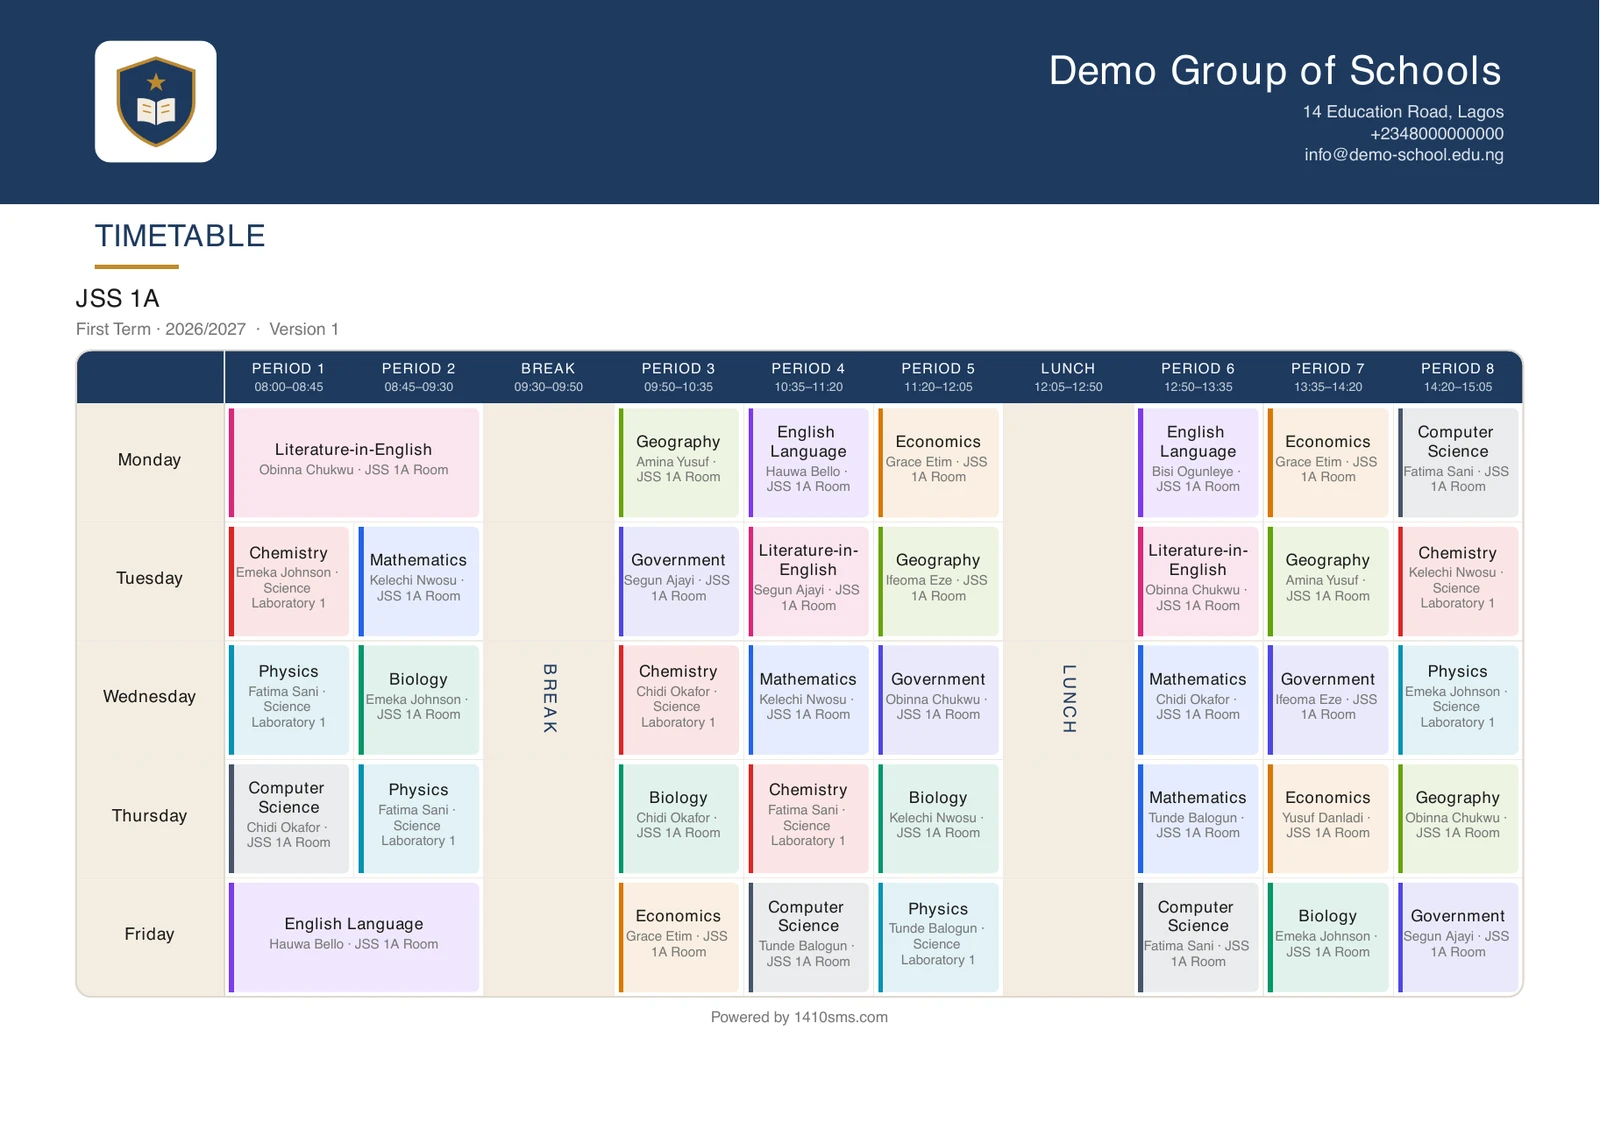1600x1130 pixels.
Task: Click the school shield logo icon
Action: pyautogui.click(x=156, y=102)
